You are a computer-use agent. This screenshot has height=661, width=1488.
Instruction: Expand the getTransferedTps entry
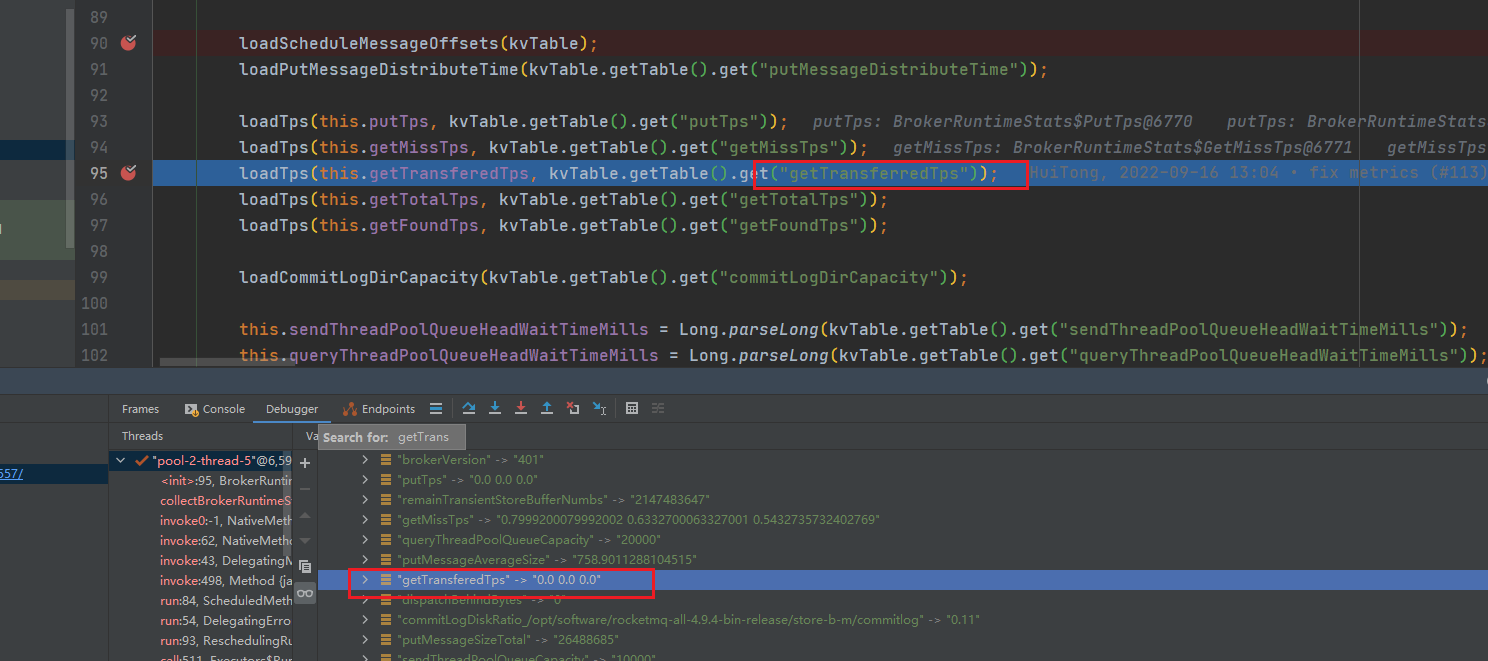[365, 580]
